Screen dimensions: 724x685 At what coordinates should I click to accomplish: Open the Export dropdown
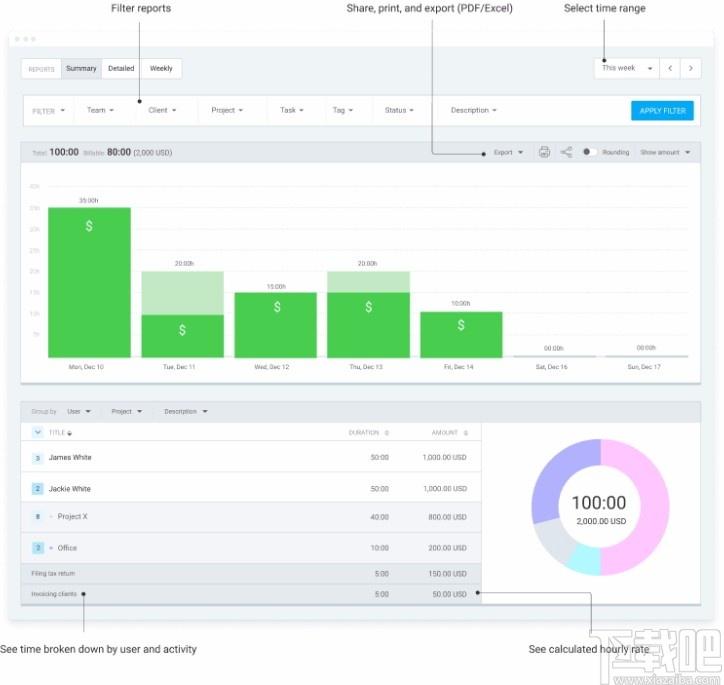[x=508, y=152]
